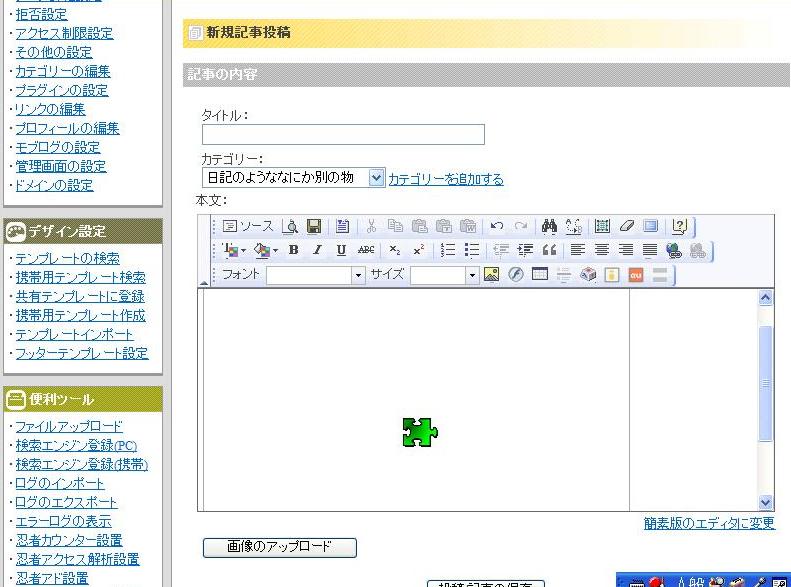The width and height of the screenshot is (791, 587).
Task: Open テンプレートの検索 in sidebar
Action: [67, 258]
